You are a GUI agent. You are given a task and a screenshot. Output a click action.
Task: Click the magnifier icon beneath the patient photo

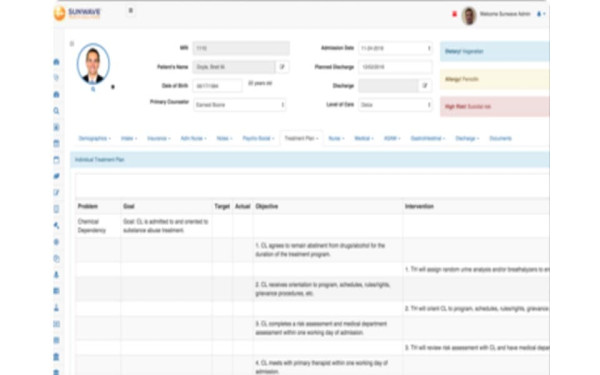click(x=93, y=89)
